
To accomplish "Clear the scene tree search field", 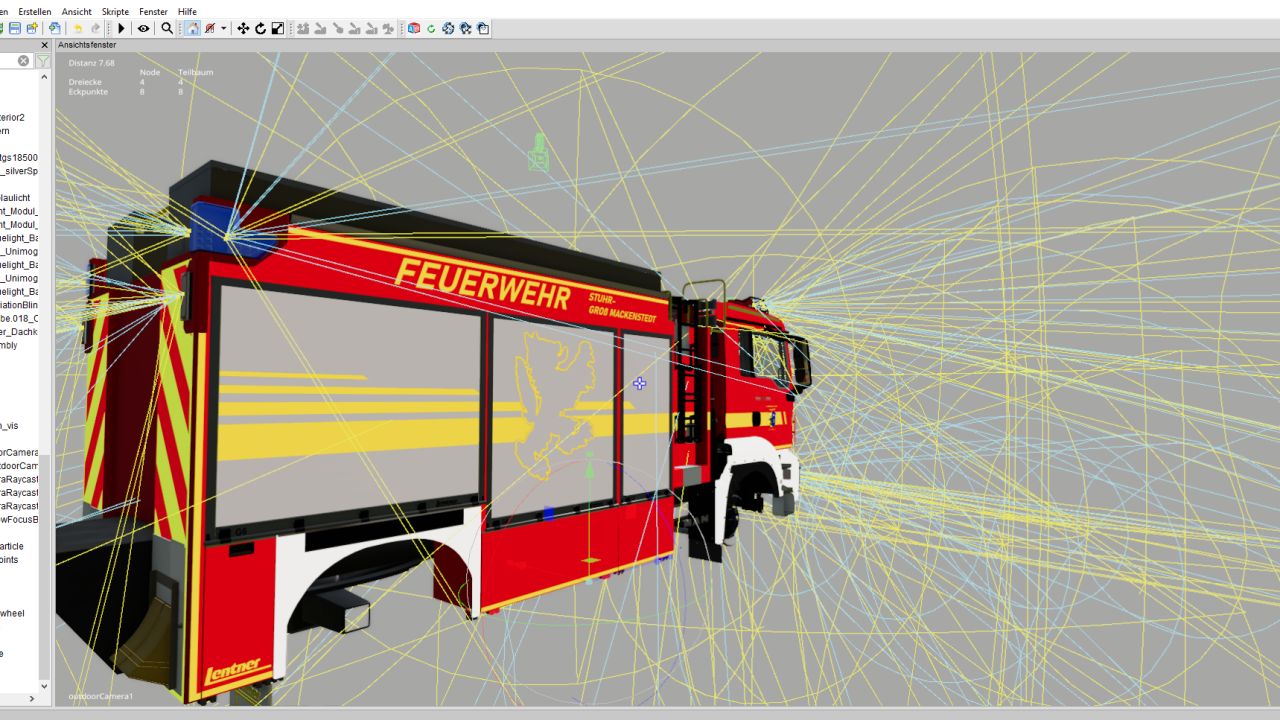I will [x=24, y=61].
